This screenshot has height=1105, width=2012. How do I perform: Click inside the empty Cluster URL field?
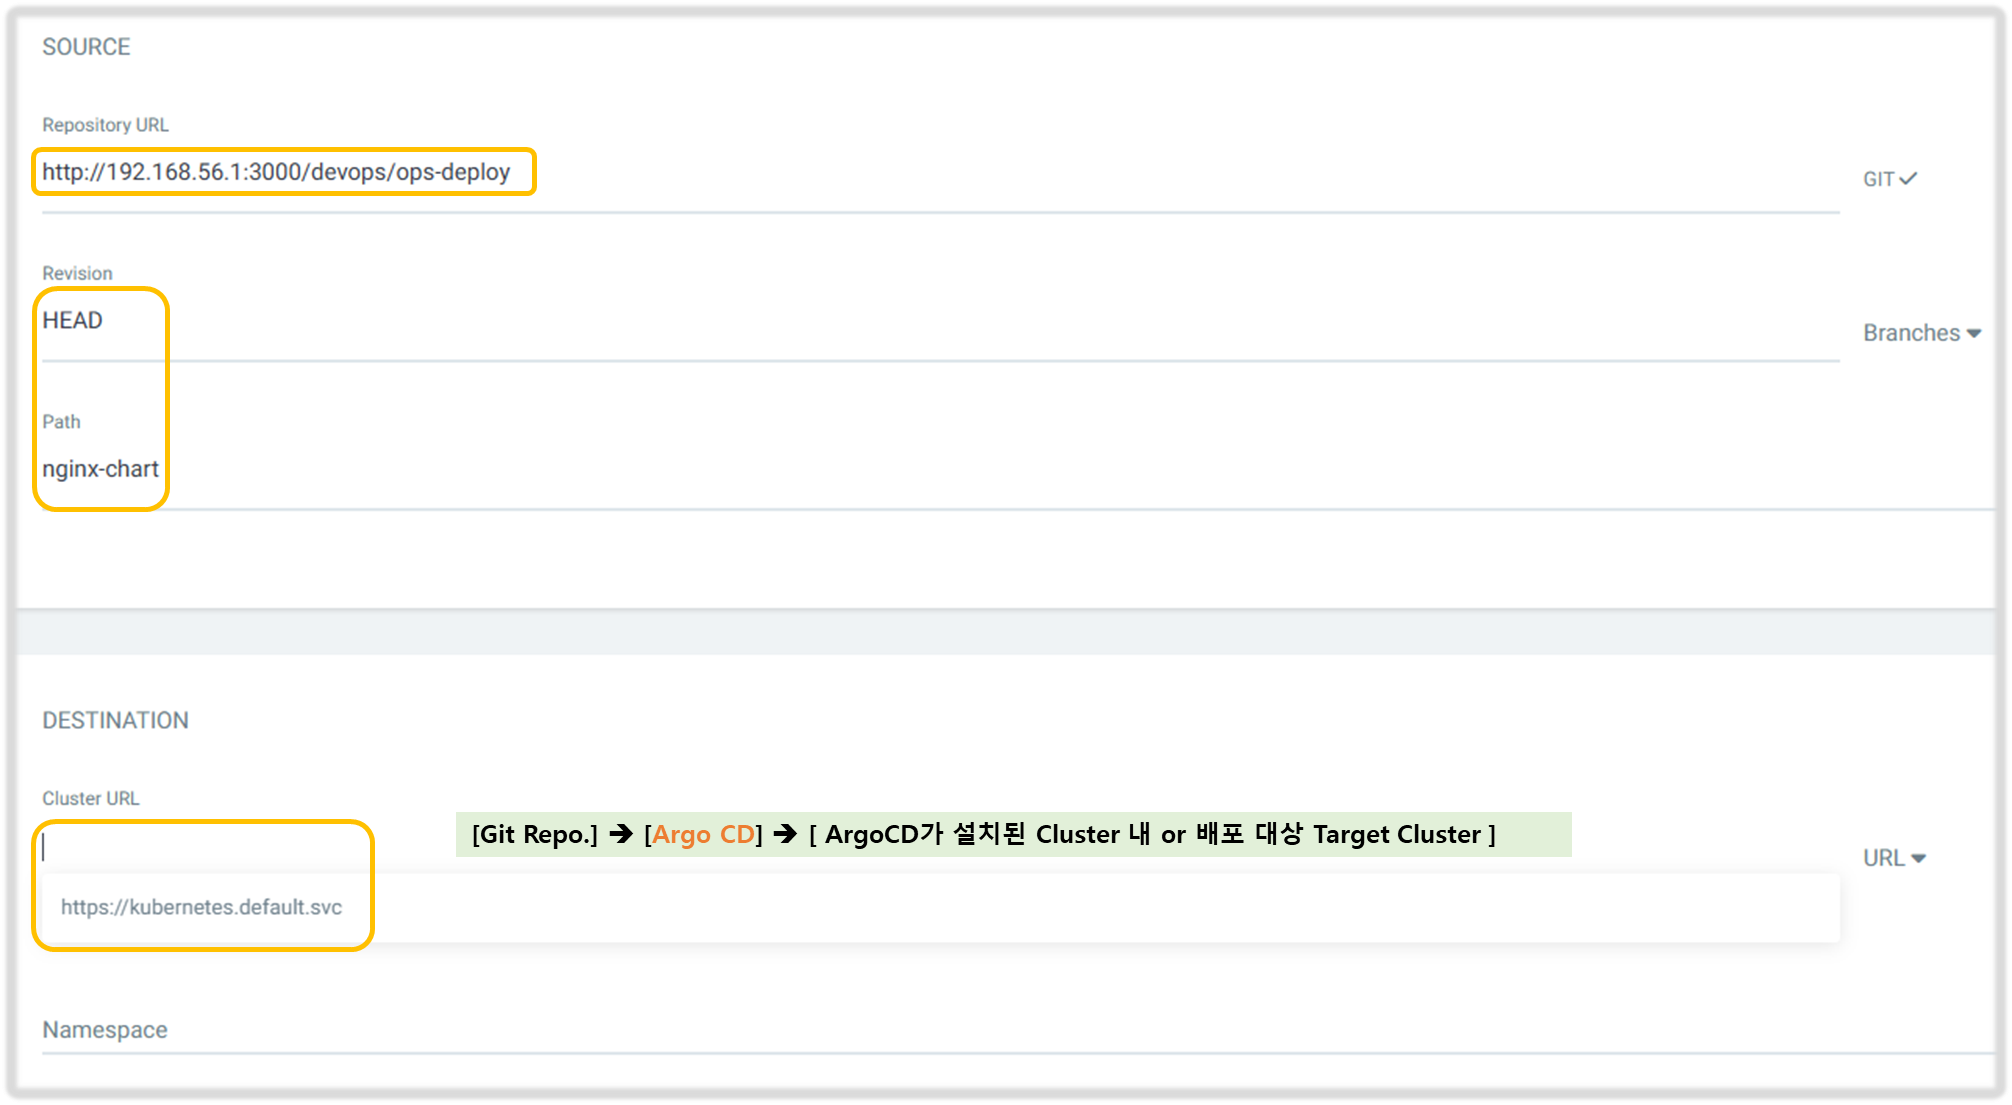[x=200, y=847]
